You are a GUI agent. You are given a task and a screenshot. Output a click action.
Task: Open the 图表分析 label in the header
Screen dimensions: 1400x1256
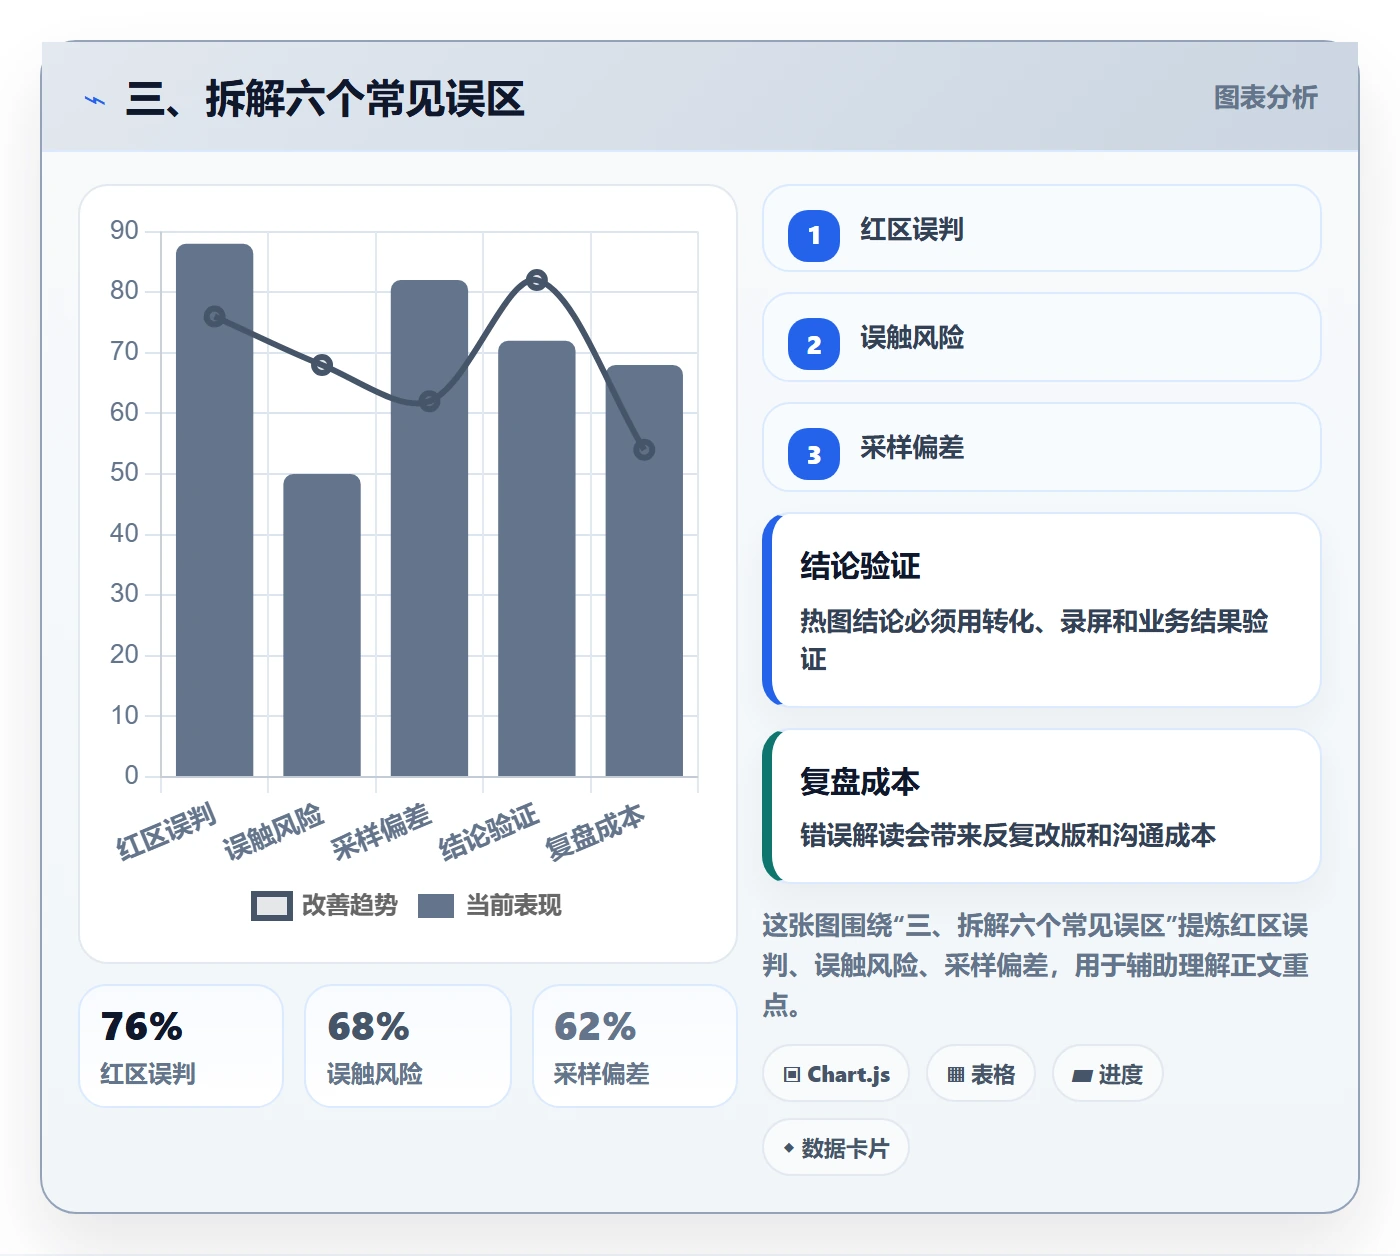click(x=1266, y=97)
